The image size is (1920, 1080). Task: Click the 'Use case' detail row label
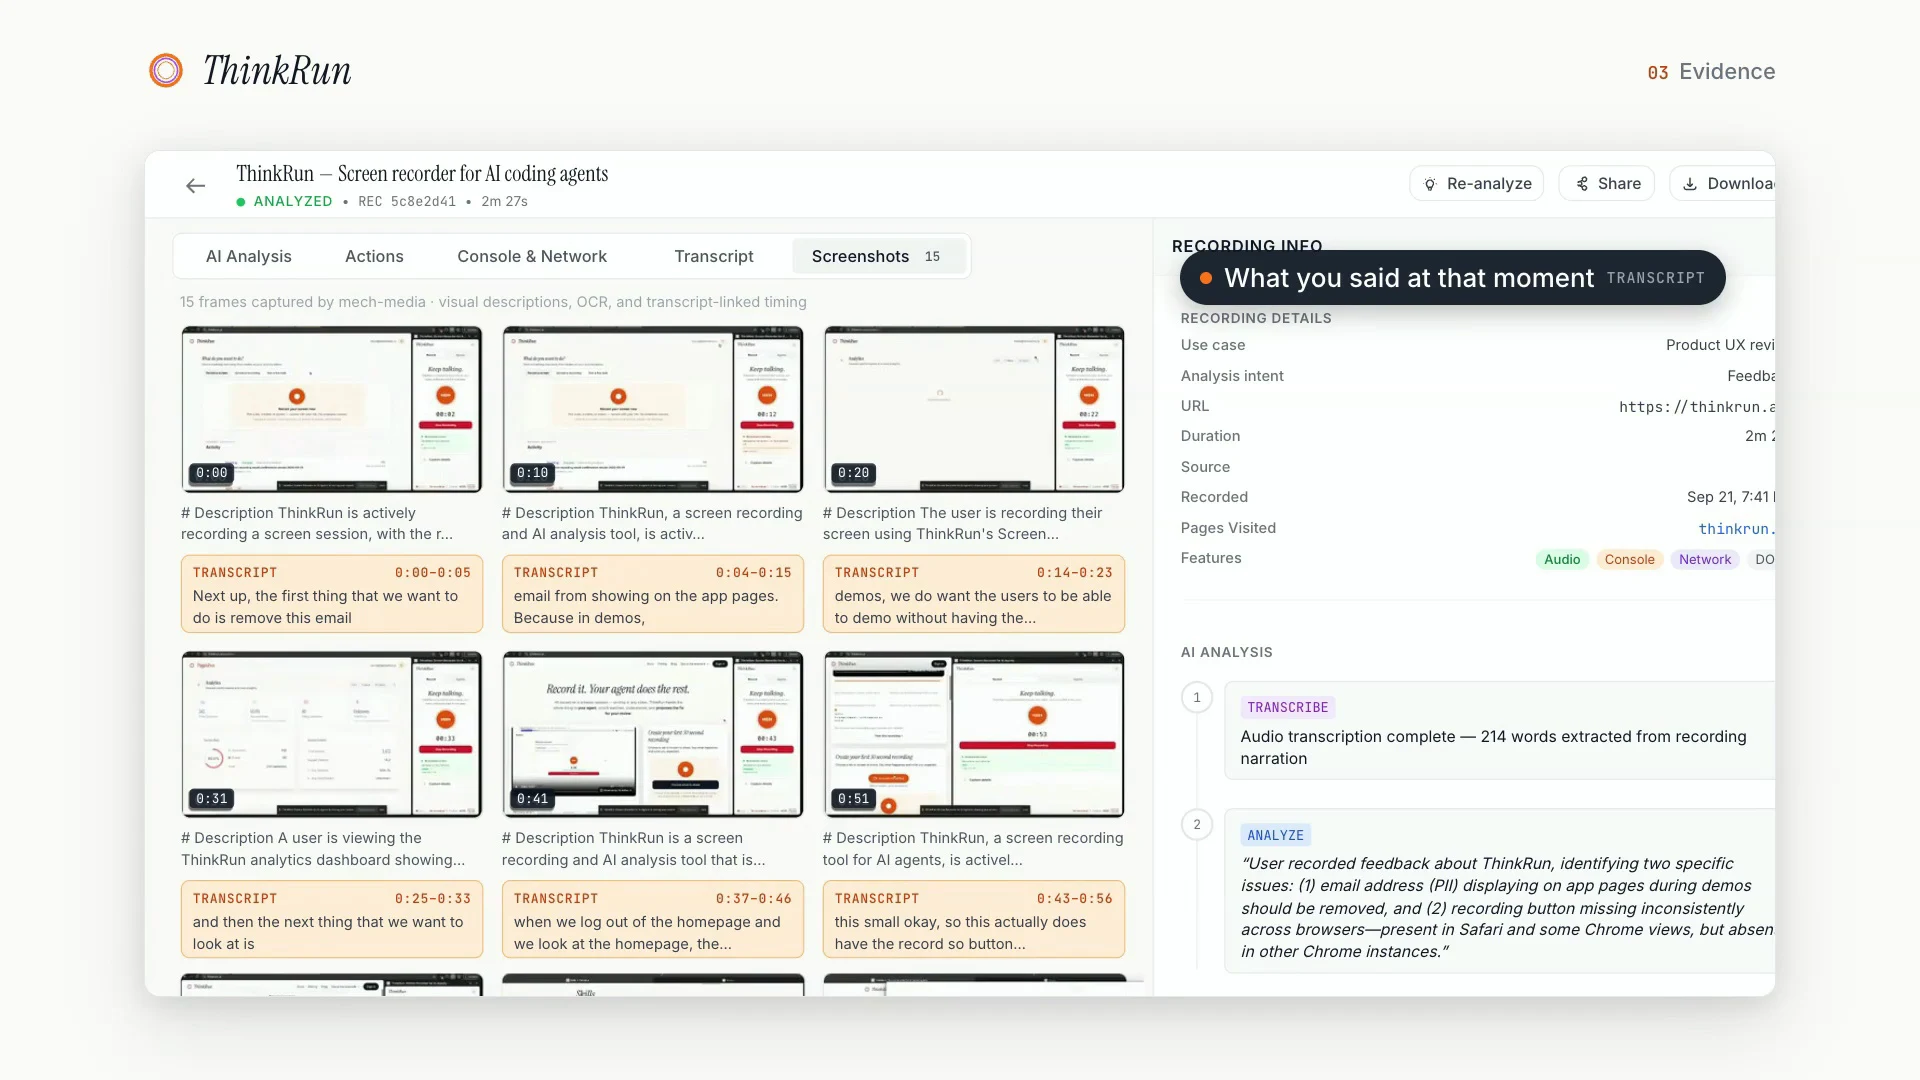point(1213,345)
